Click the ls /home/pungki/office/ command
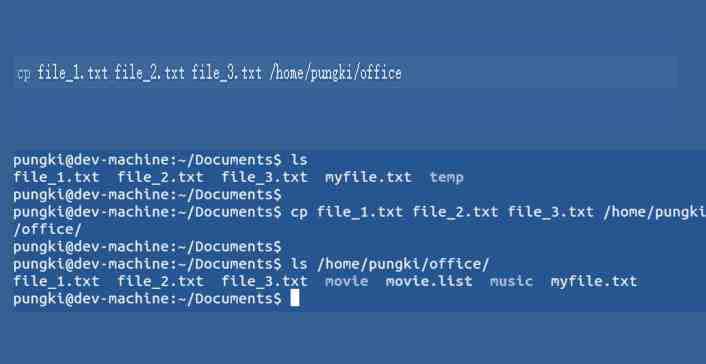 [389, 264]
